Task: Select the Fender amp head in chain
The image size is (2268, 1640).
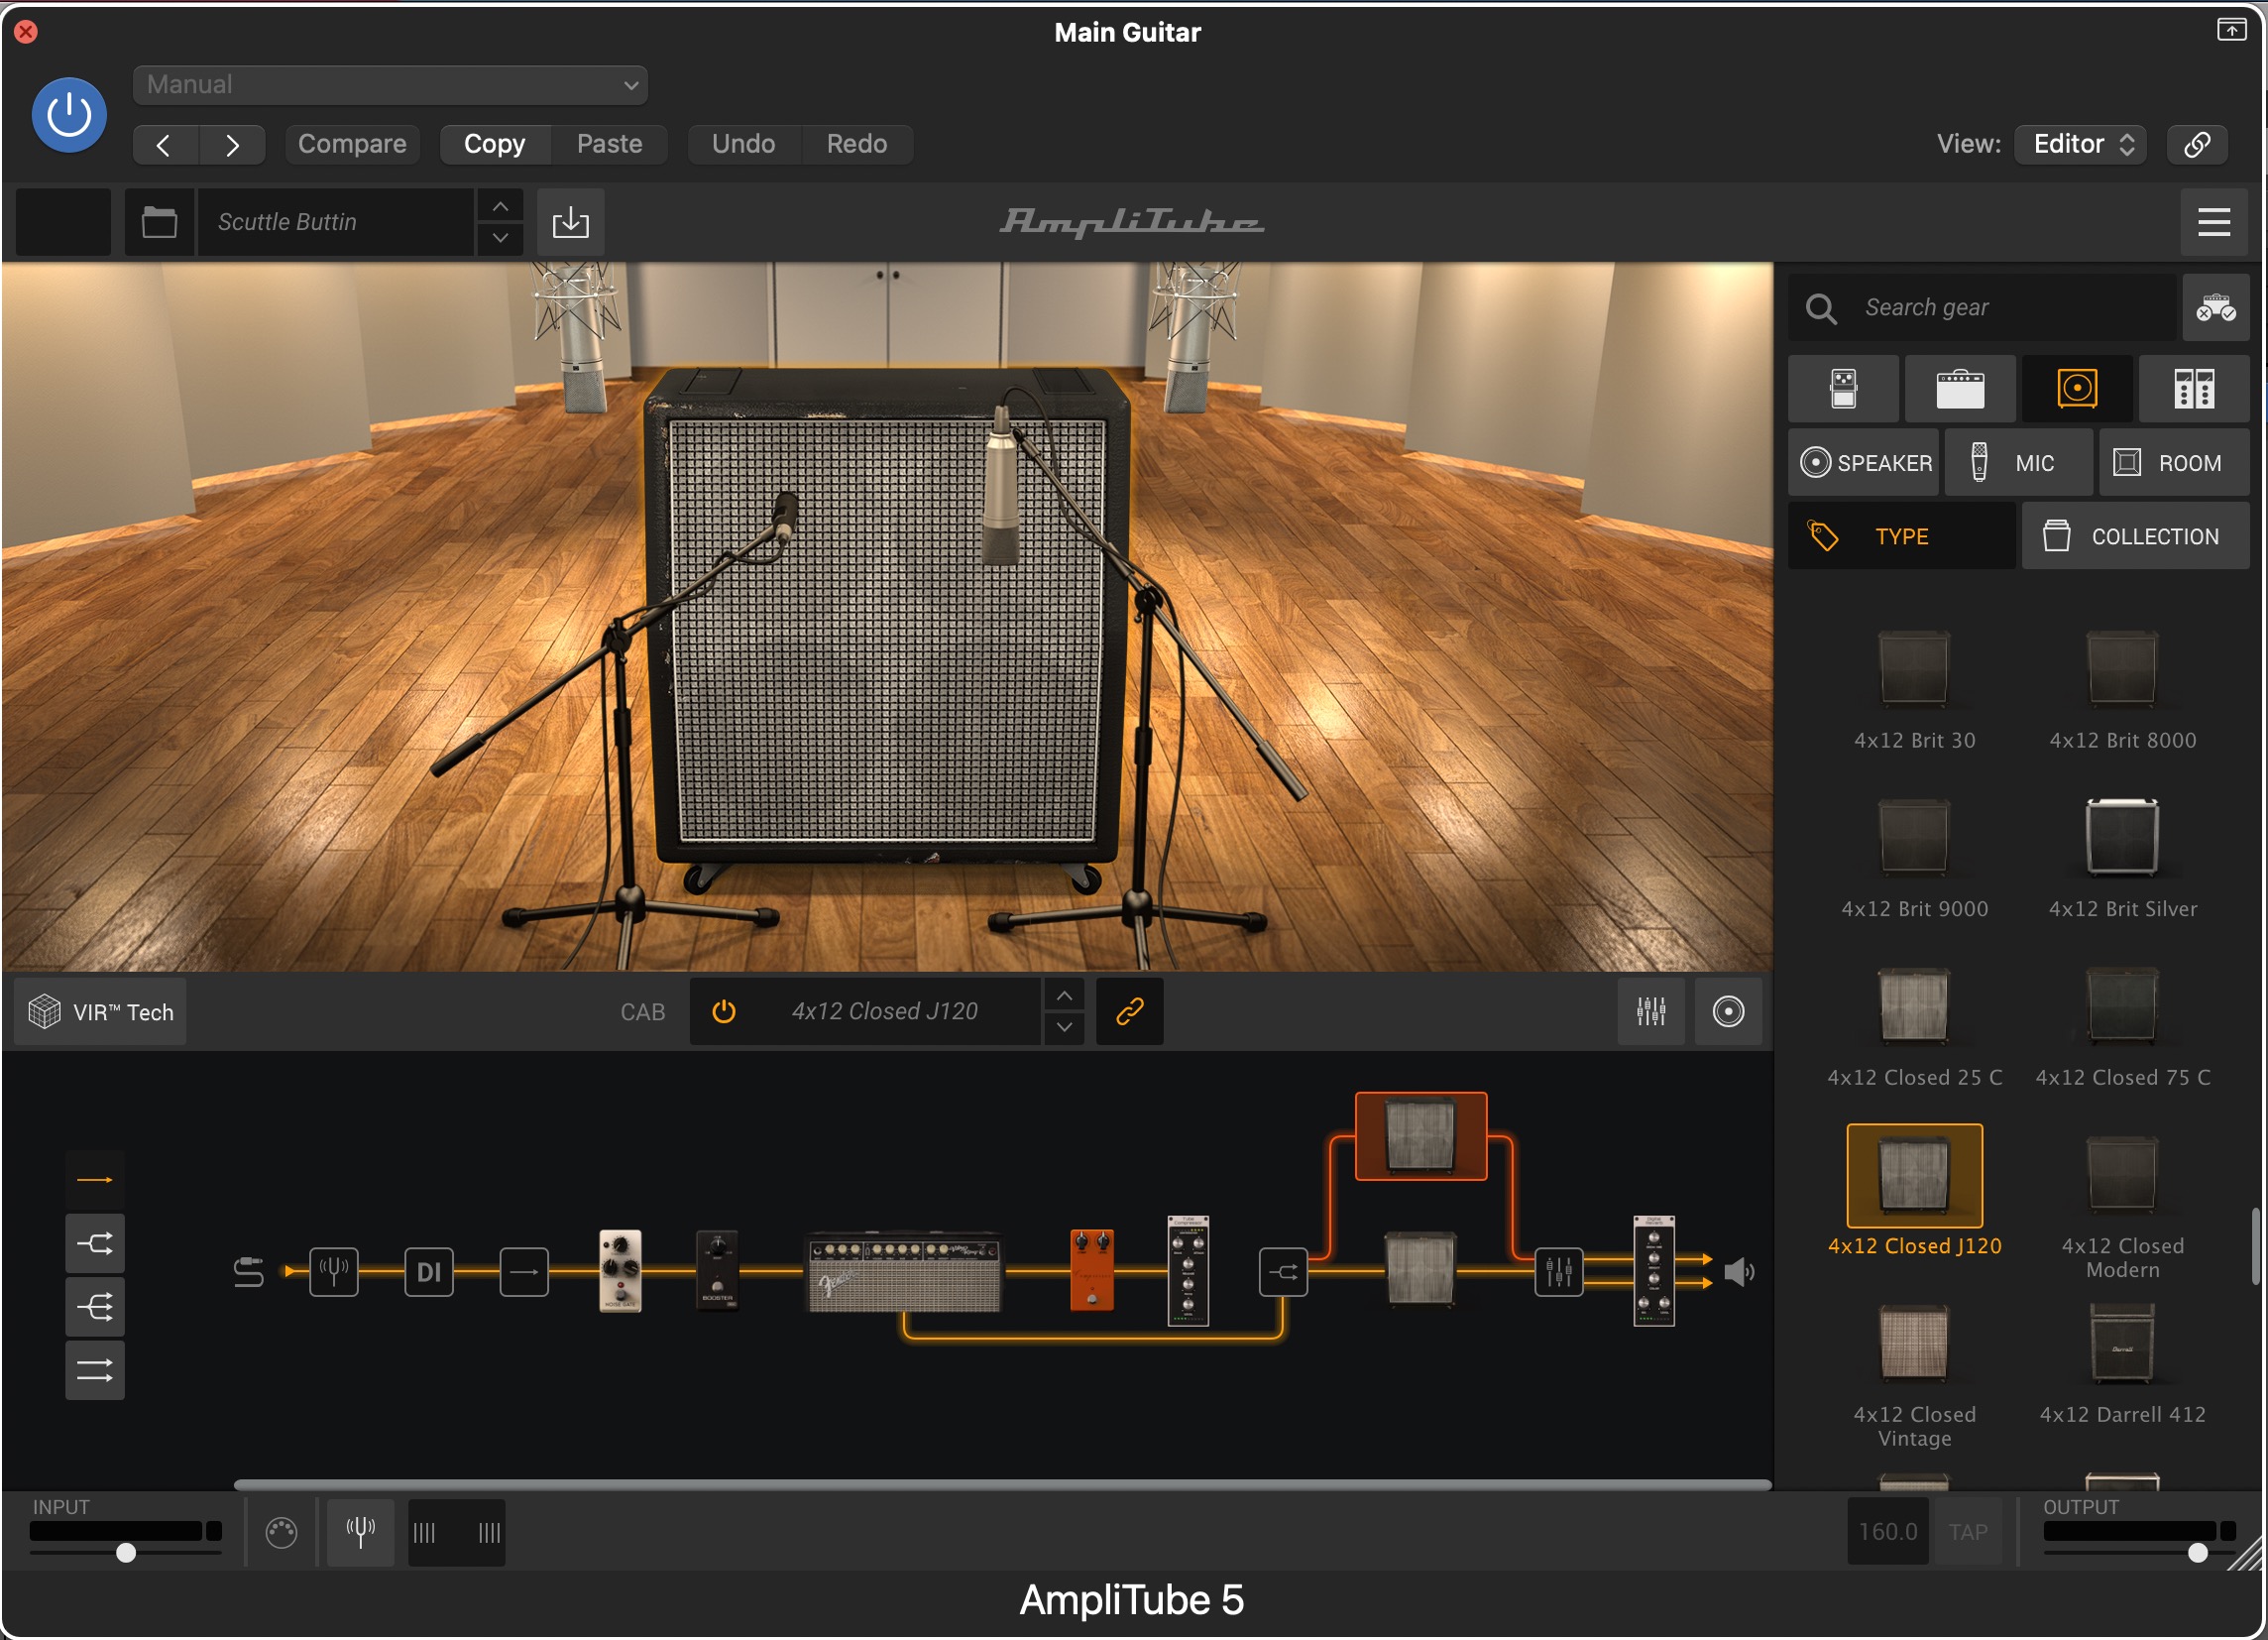Action: (x=904, y=1271)
